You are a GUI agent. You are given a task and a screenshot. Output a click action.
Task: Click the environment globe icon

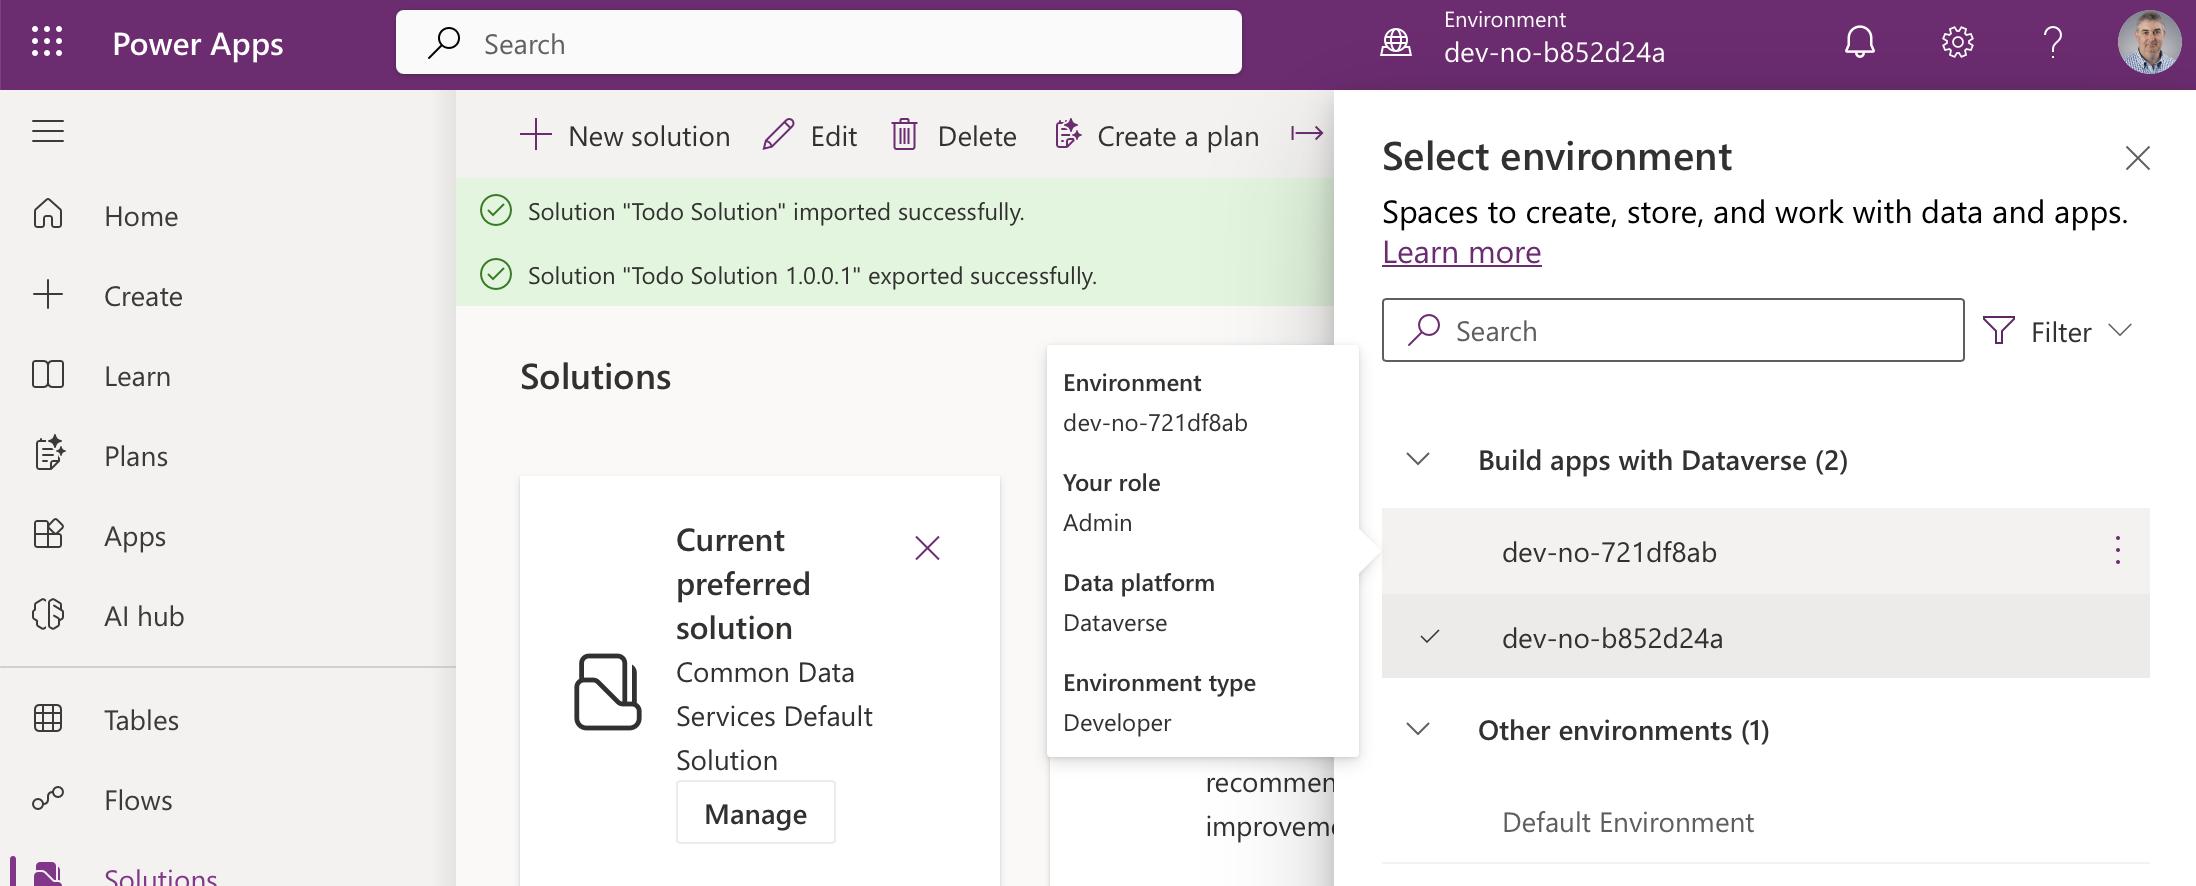click(1396, 43)
